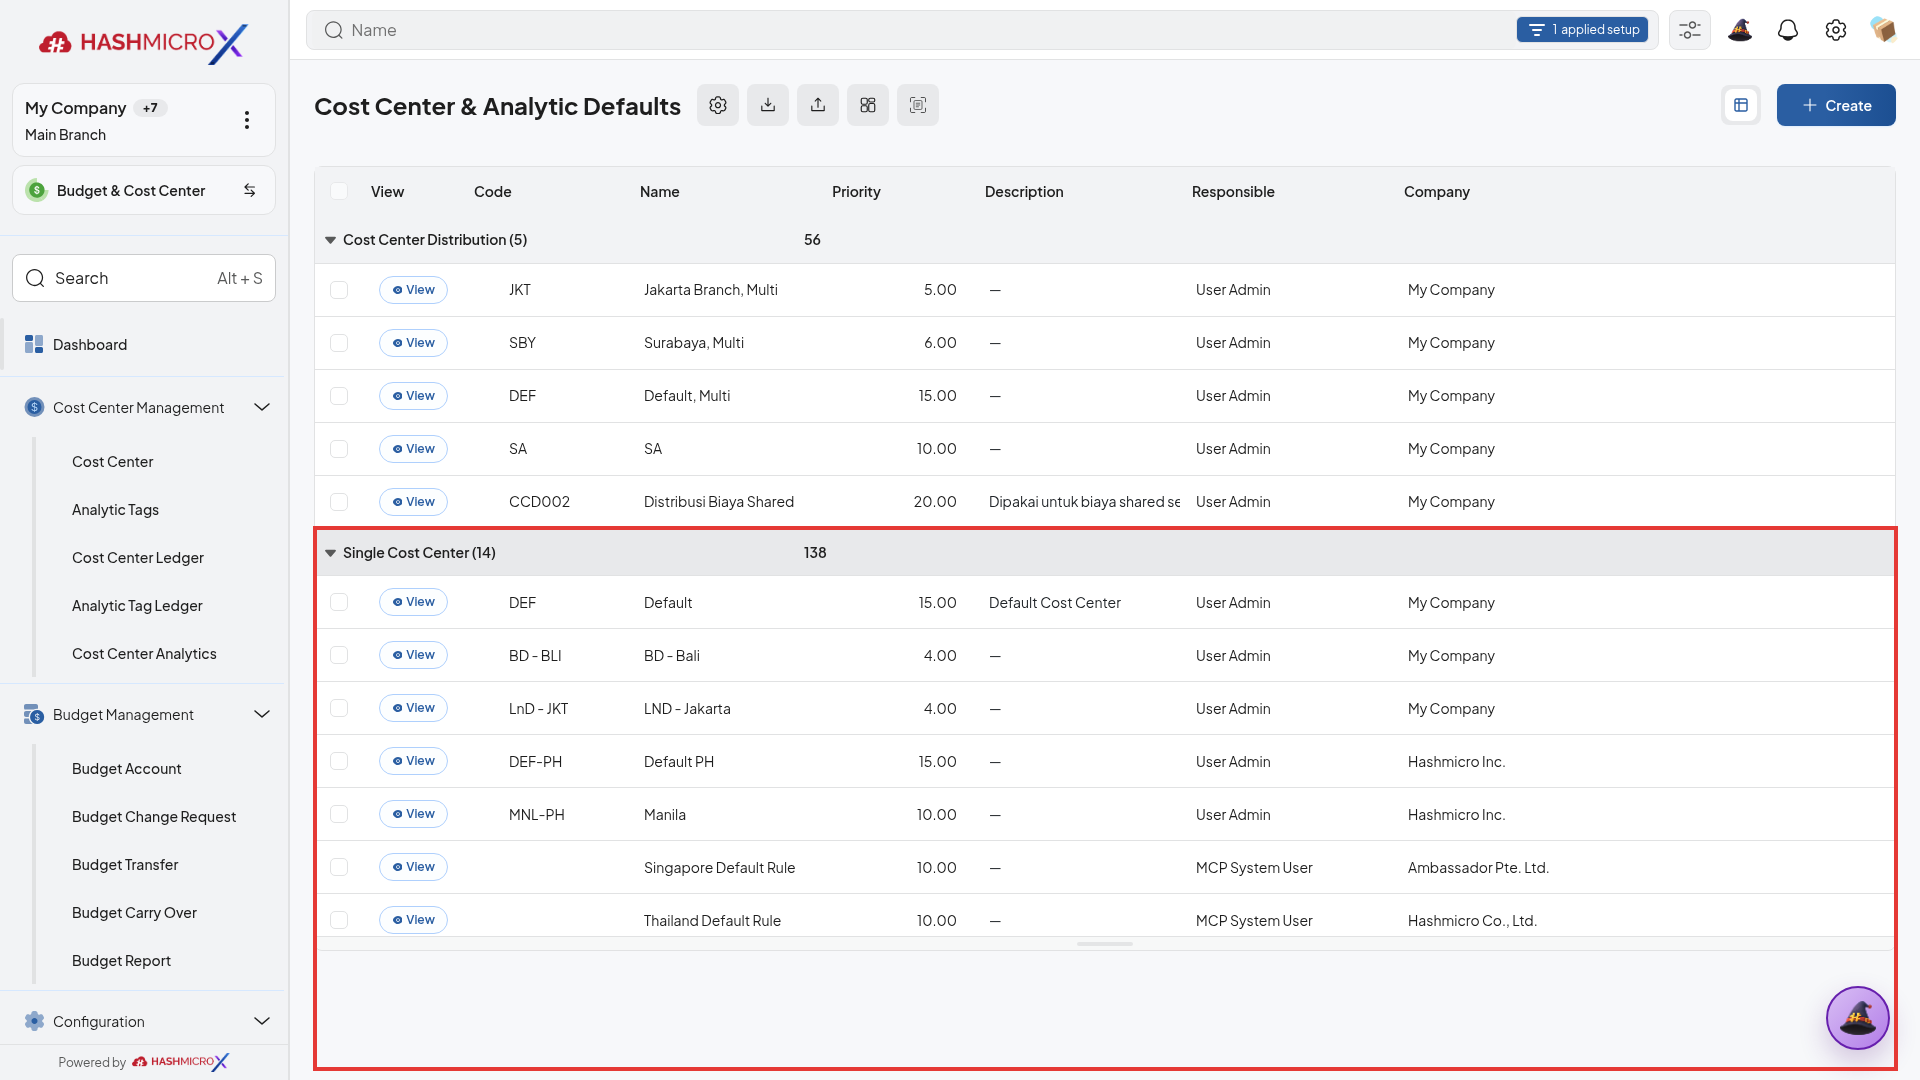Click the wizard hat icon in the top bar
This screenshot has width=1920, height=1080.
pos(1740,30)
